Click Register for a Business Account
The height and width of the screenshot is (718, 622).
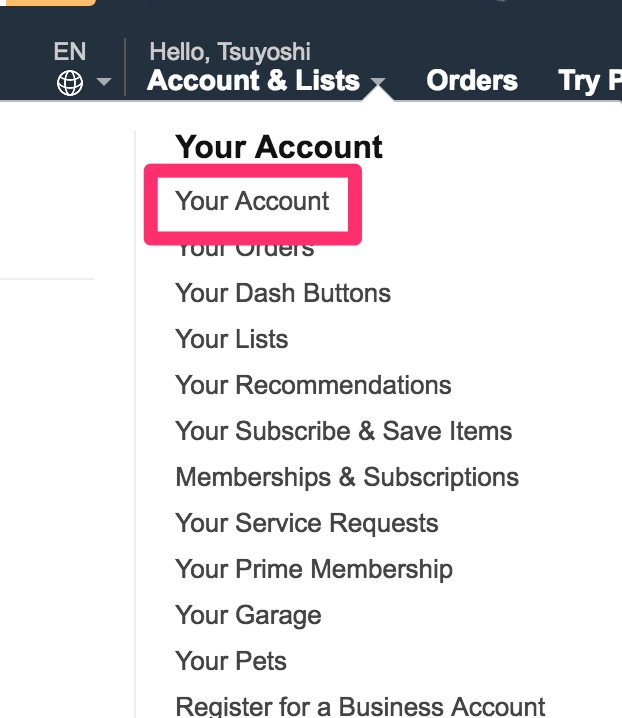click(x=360, y=707)
